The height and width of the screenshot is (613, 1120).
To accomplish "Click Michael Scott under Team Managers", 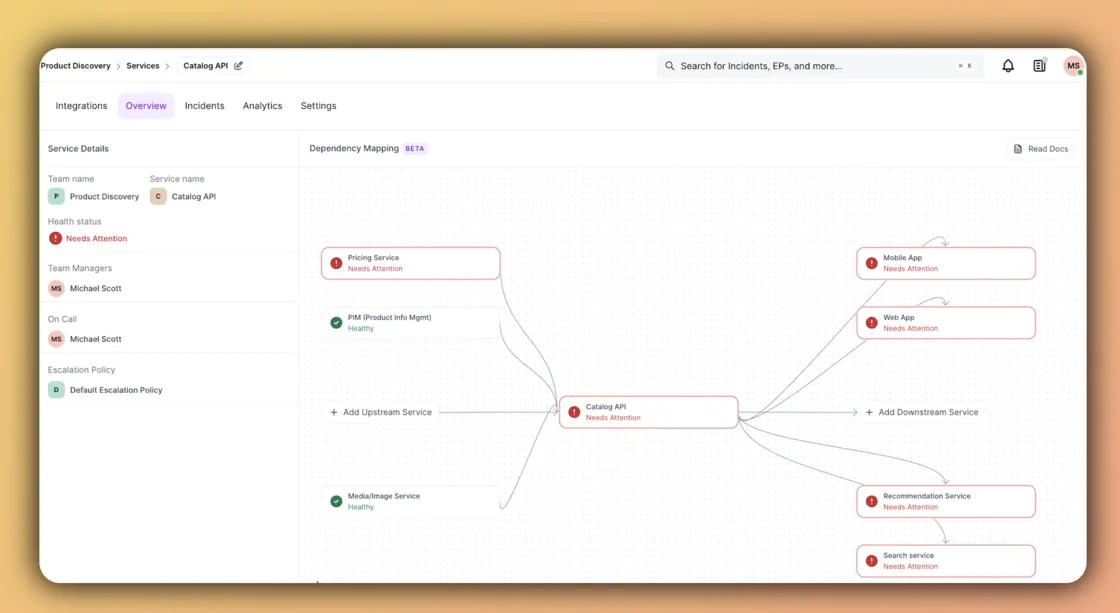I will coord(96,289).
